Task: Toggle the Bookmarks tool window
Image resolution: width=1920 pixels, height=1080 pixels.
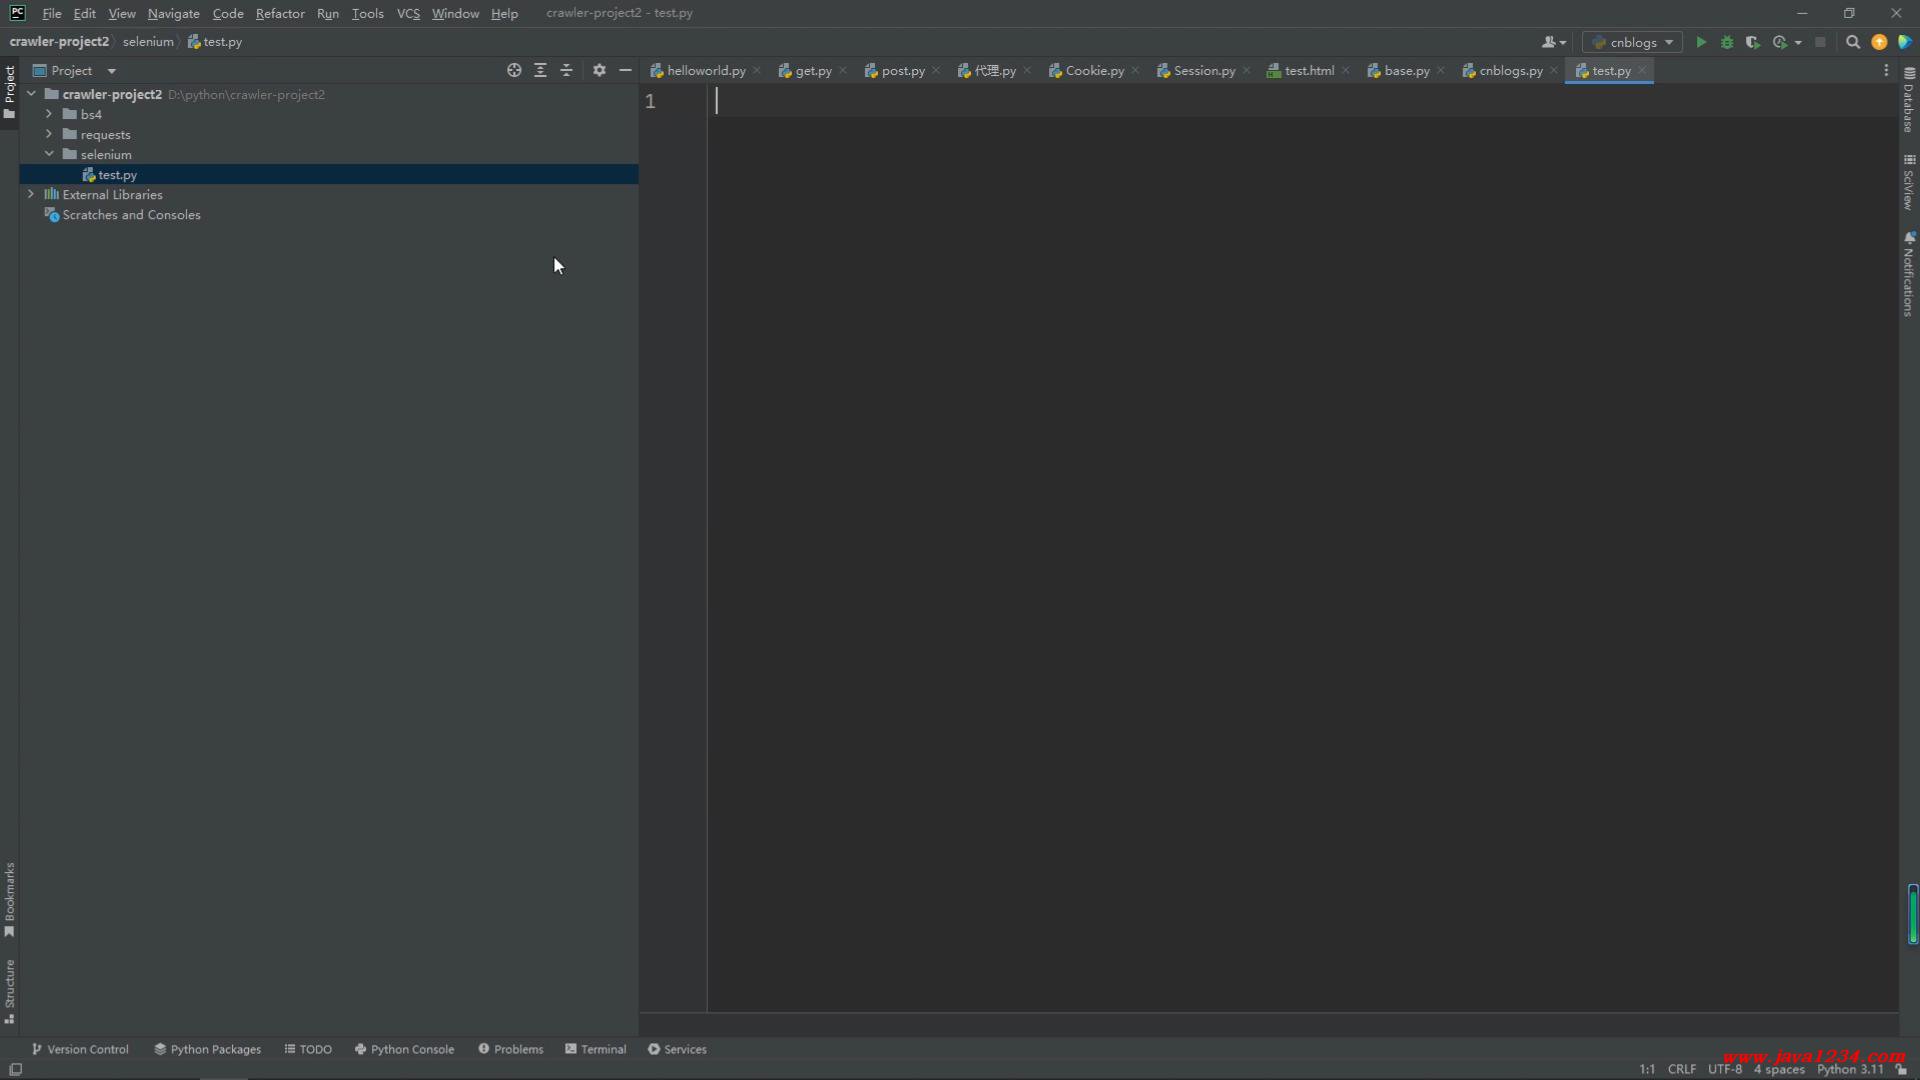Action: click(x=9, y=900)
